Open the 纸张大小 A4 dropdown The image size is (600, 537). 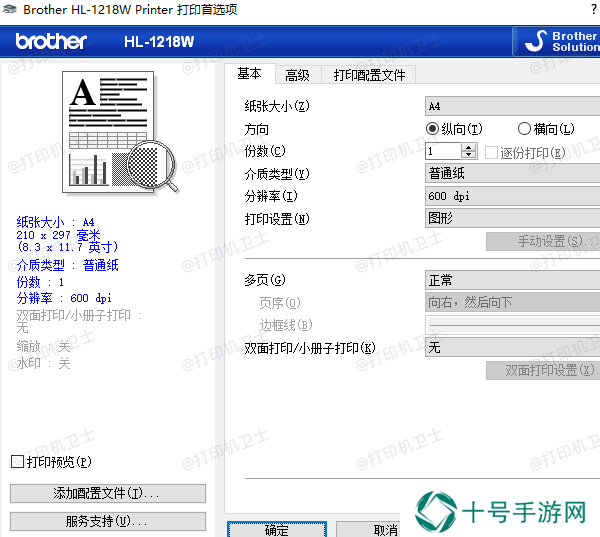pos(512,106)
